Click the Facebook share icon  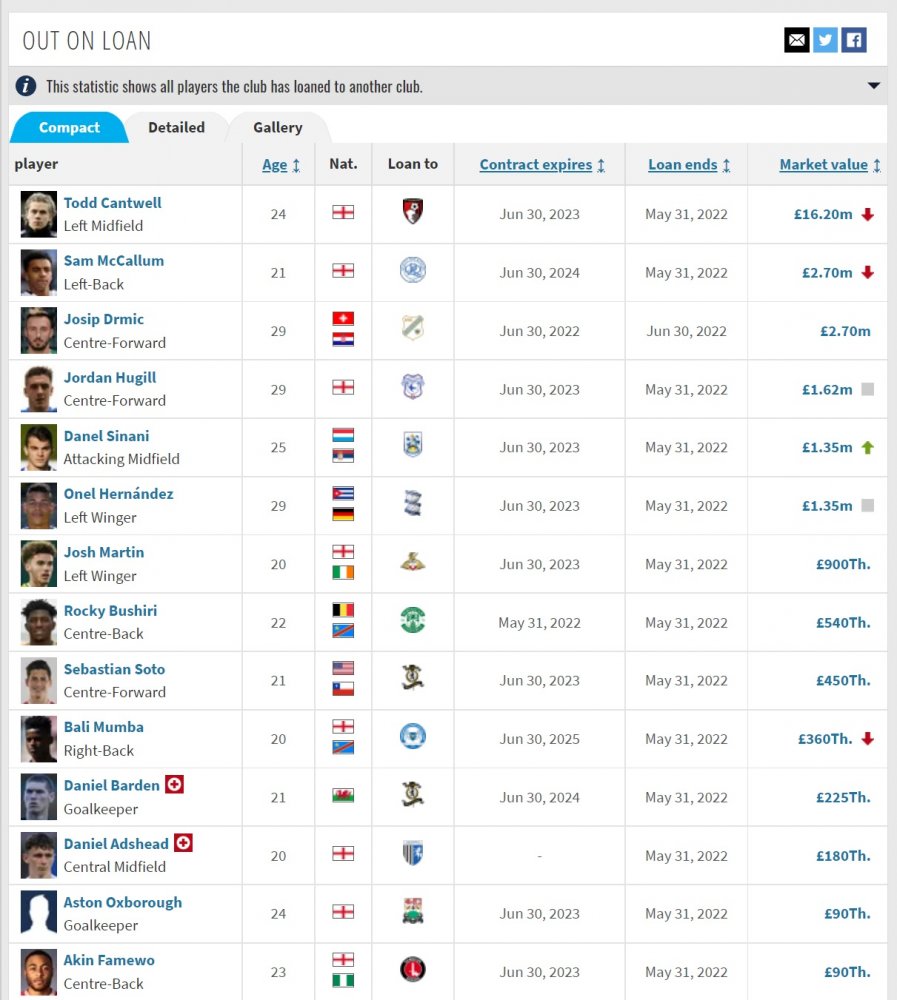click(x=854, y=40)
